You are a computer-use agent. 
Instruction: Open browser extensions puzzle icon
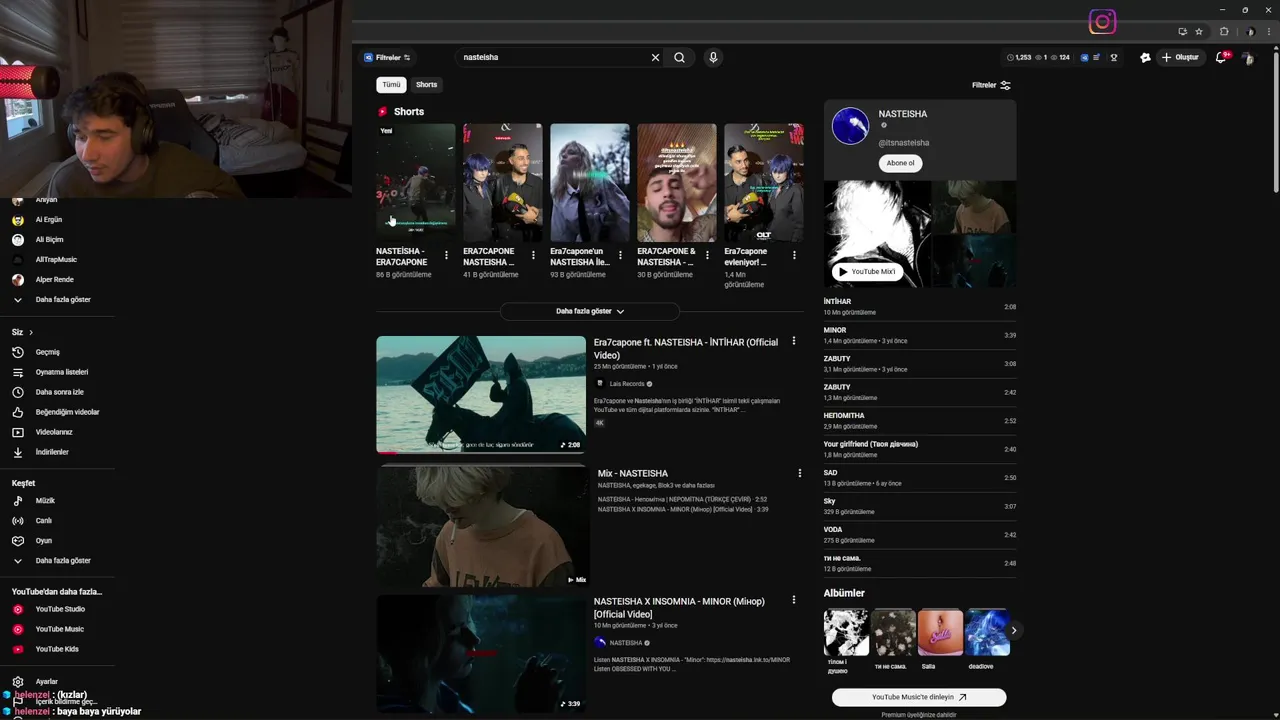point(1224,31)
